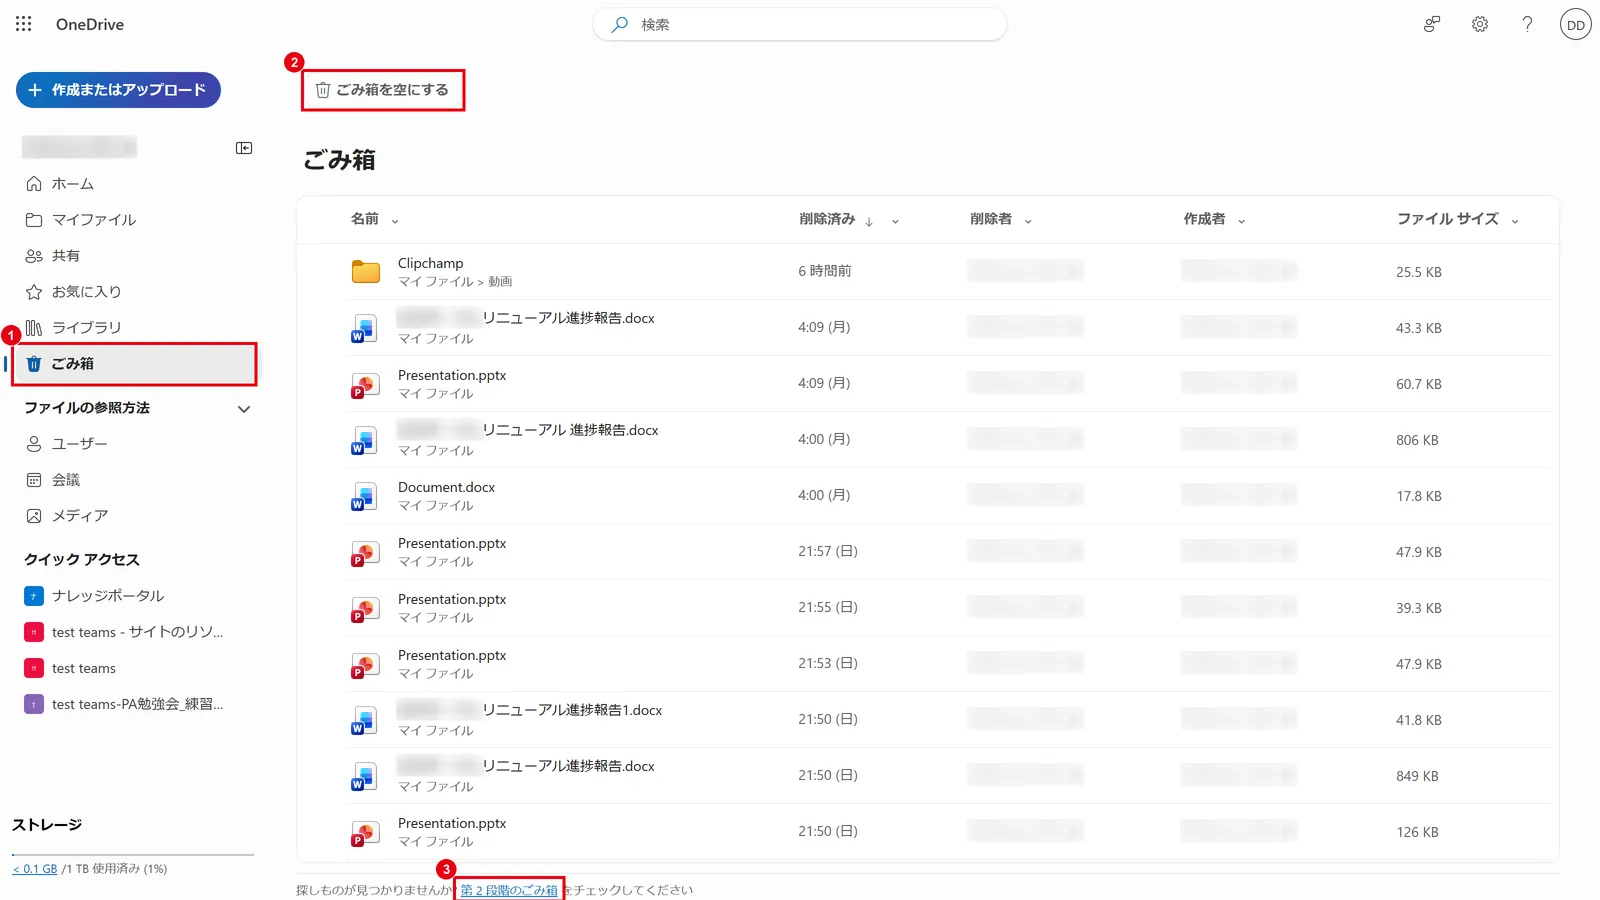This screenshot has width=1600, height=900.
Task: Open the settings gear
Action: click(x=1480, y=24)
